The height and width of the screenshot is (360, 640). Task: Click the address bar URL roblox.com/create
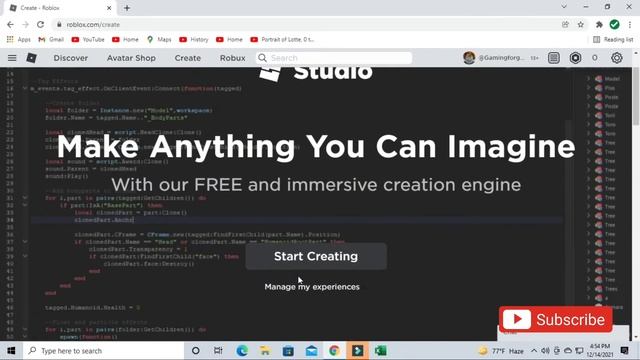(x=93, y=24)
